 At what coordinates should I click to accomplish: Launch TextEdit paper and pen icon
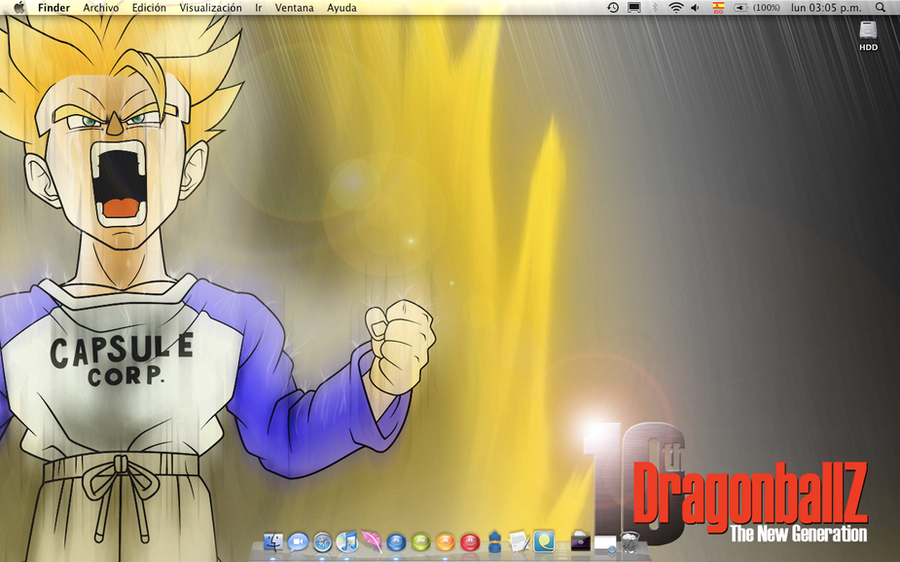point(519,541)
